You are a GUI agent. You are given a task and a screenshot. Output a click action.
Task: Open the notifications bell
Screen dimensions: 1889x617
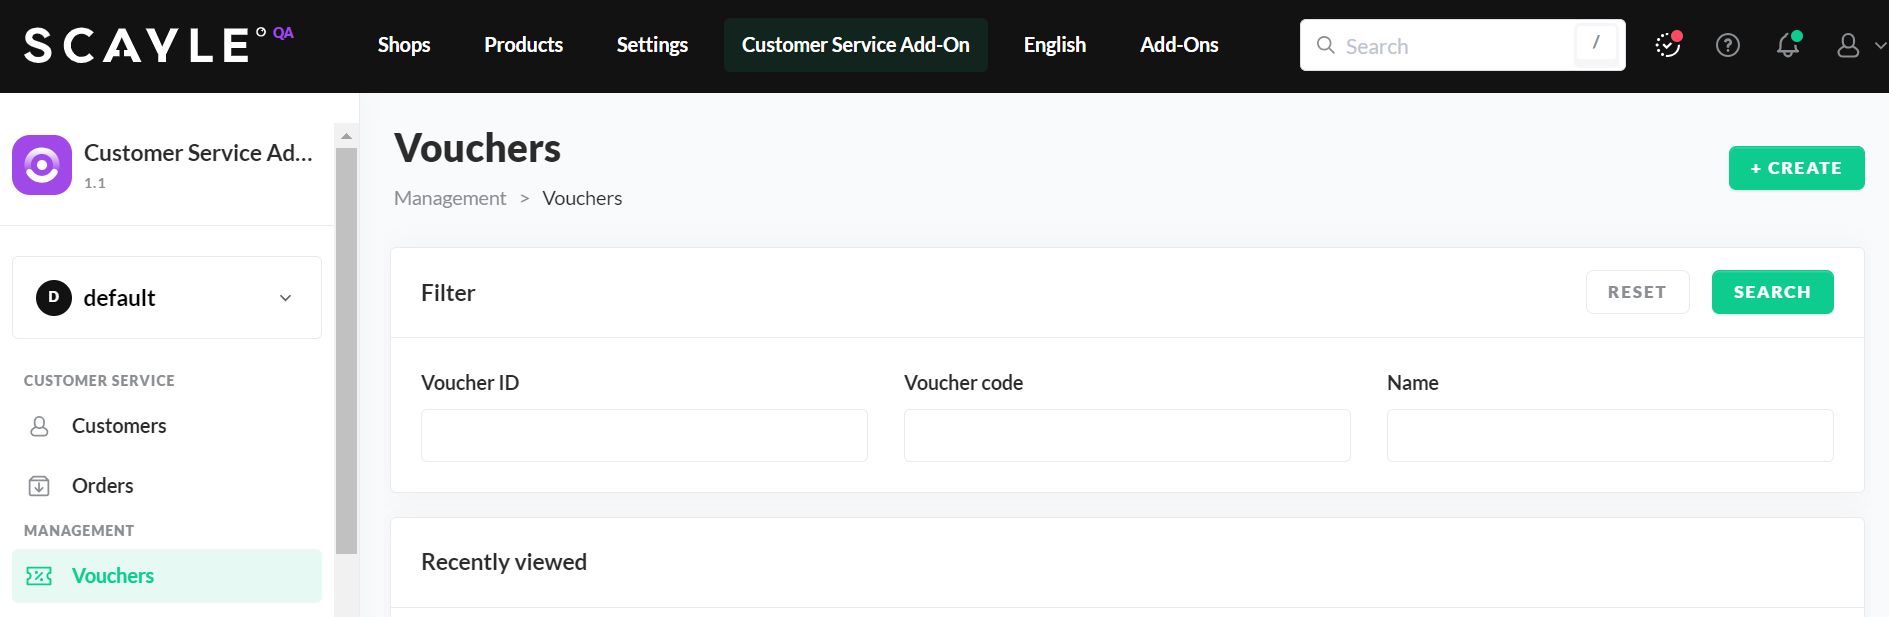(x=1787, y=45)
